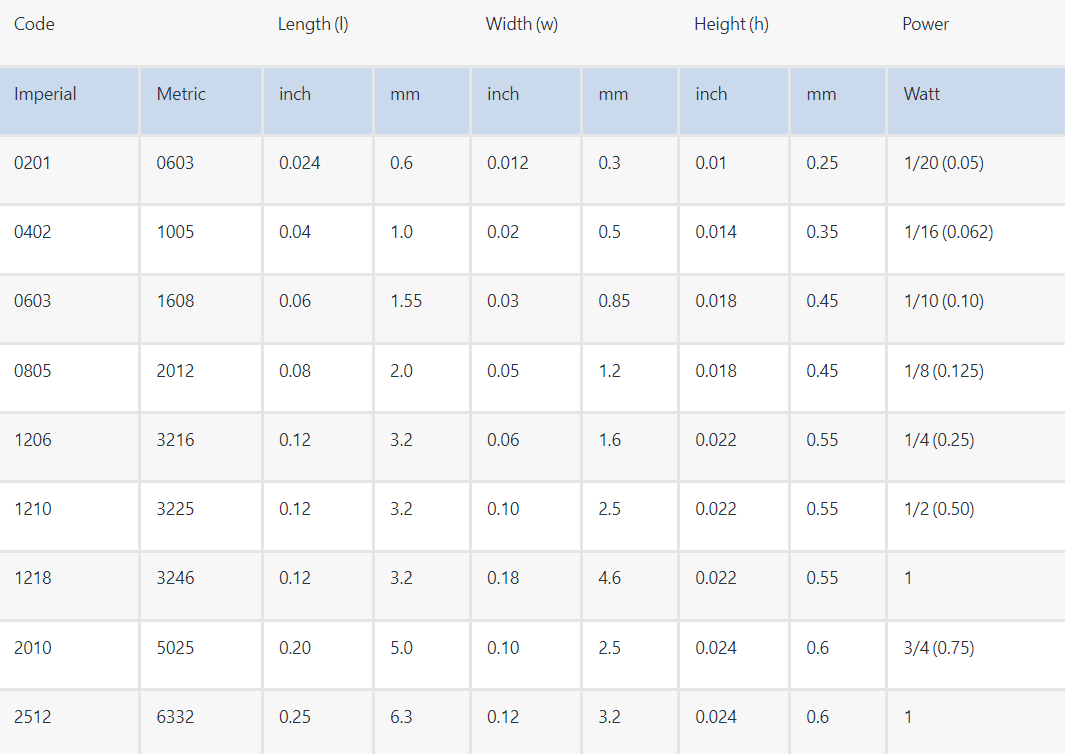Select the 3/4 (0.75) power cell
The image size is (1065, 754).
[x=938, y=648]
